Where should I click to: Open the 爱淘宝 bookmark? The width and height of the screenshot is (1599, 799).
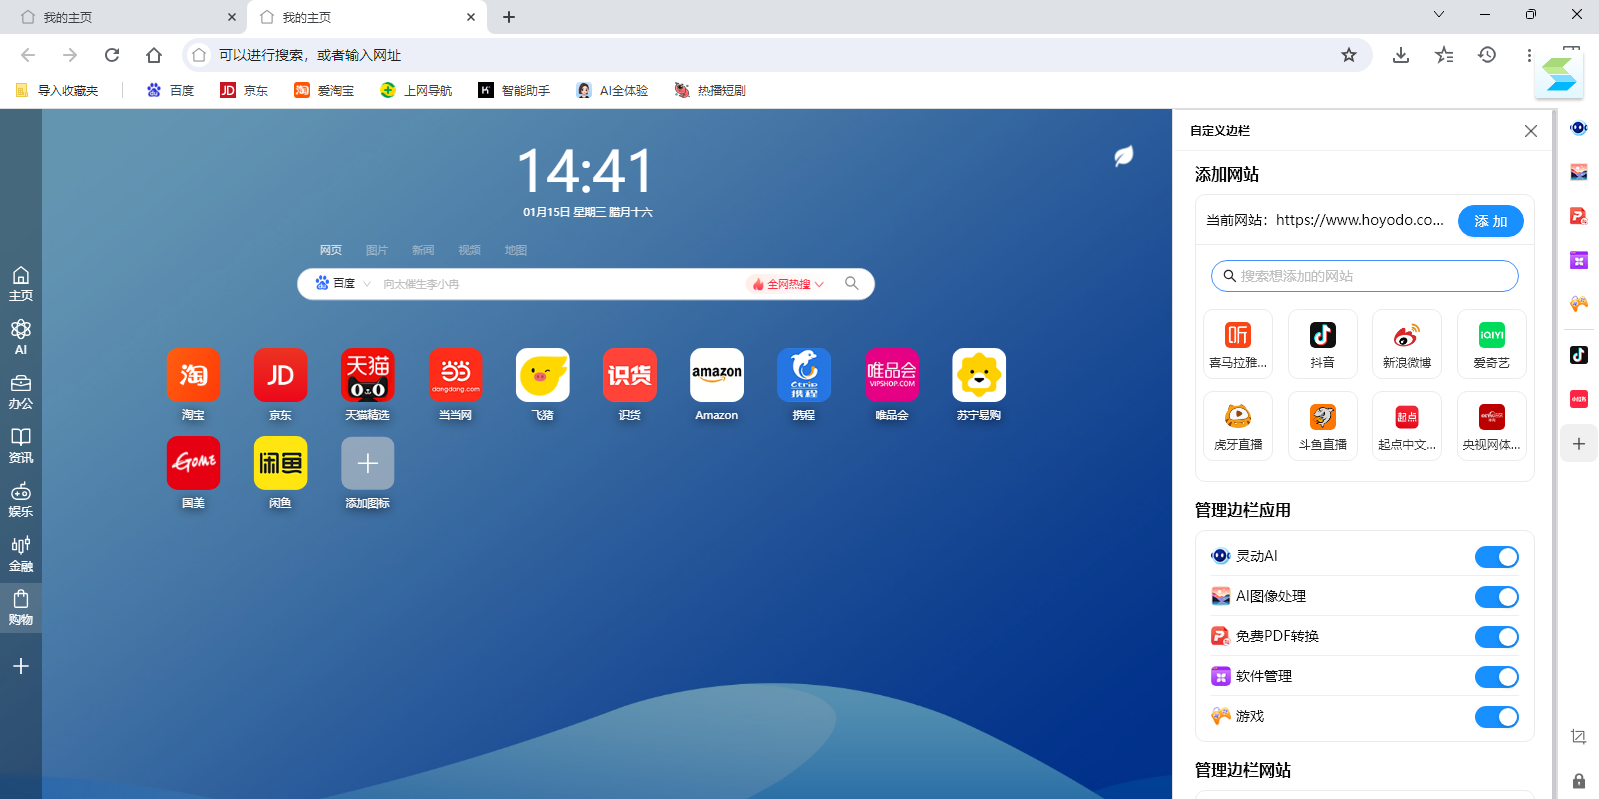click(x=324, y=90)
